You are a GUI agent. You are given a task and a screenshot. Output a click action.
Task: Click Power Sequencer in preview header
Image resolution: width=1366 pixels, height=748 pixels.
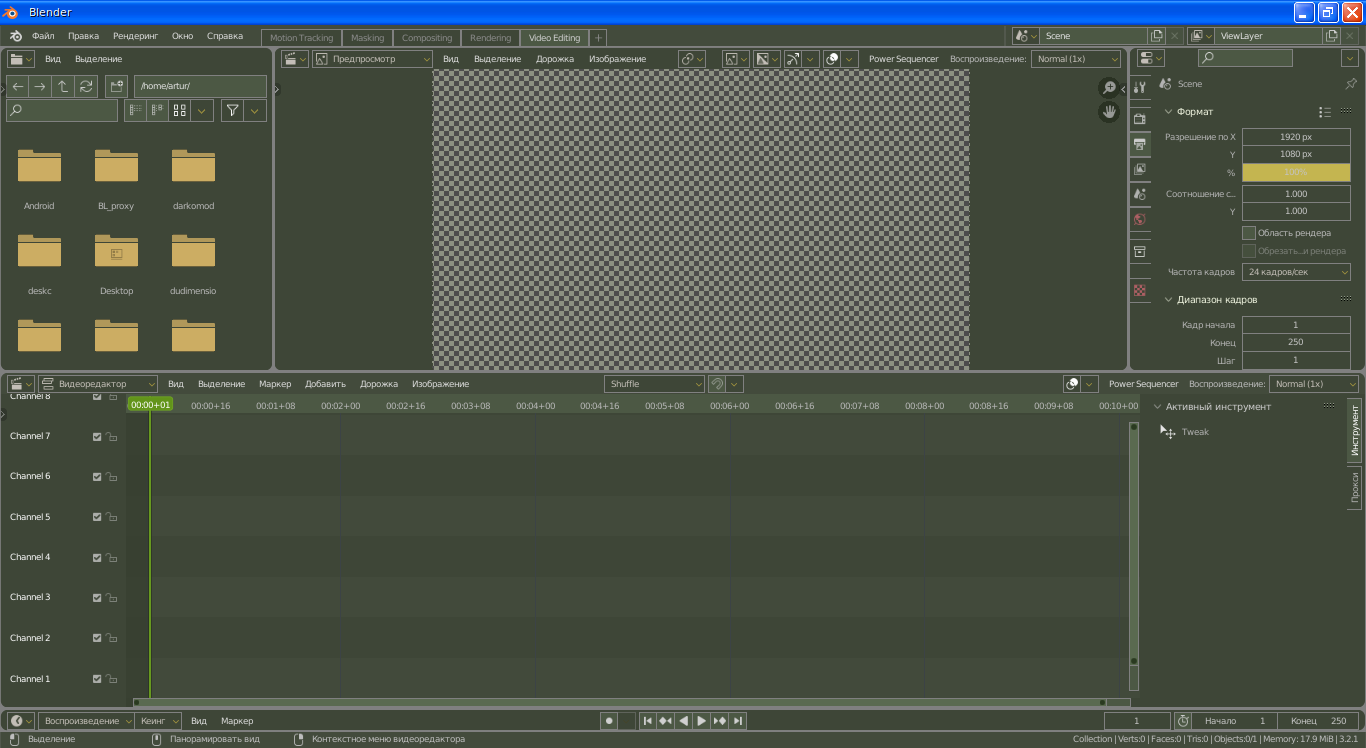tap(903, 59)
